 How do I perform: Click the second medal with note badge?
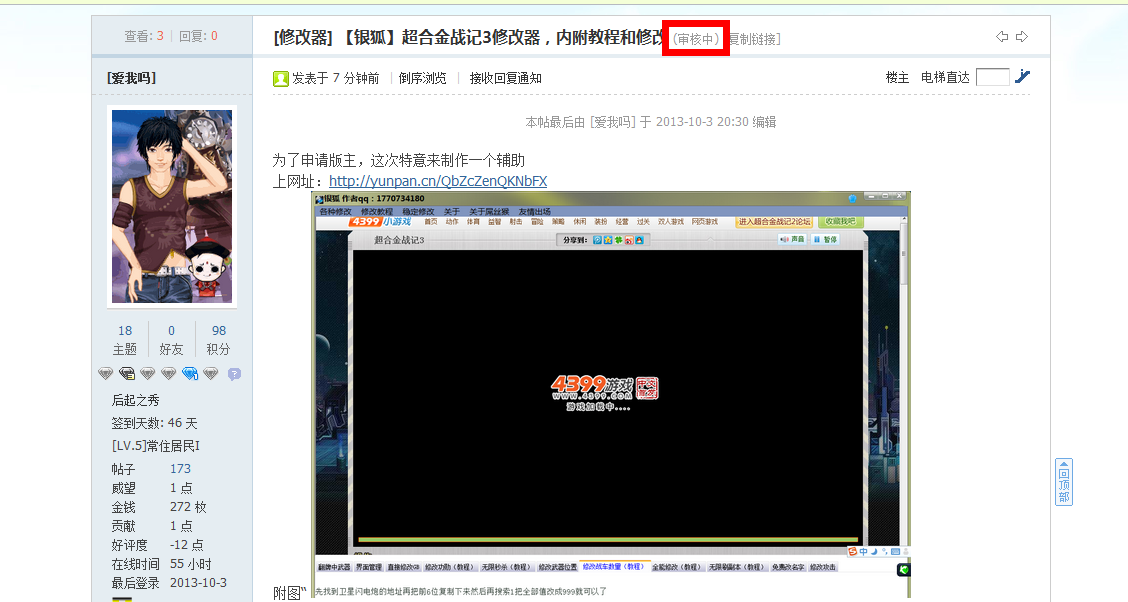pyautogui.click(x=127, y=374)
